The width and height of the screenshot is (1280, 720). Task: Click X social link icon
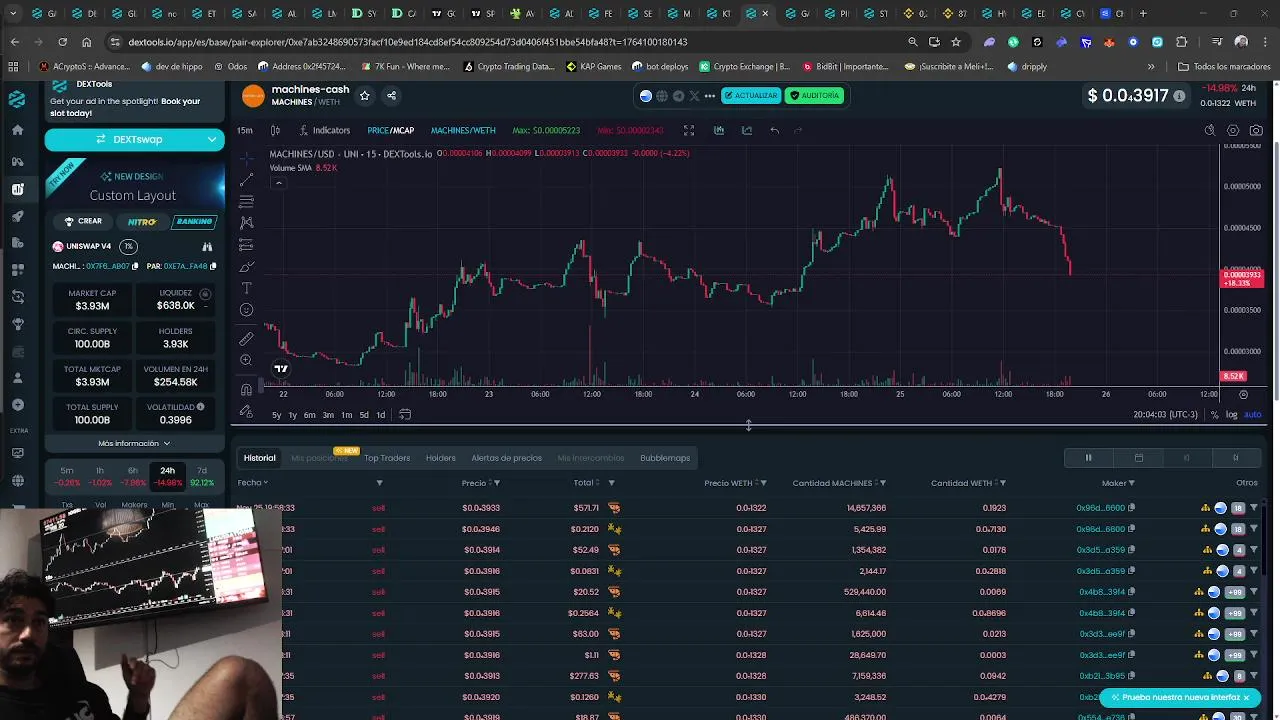[x=694, y=96]
